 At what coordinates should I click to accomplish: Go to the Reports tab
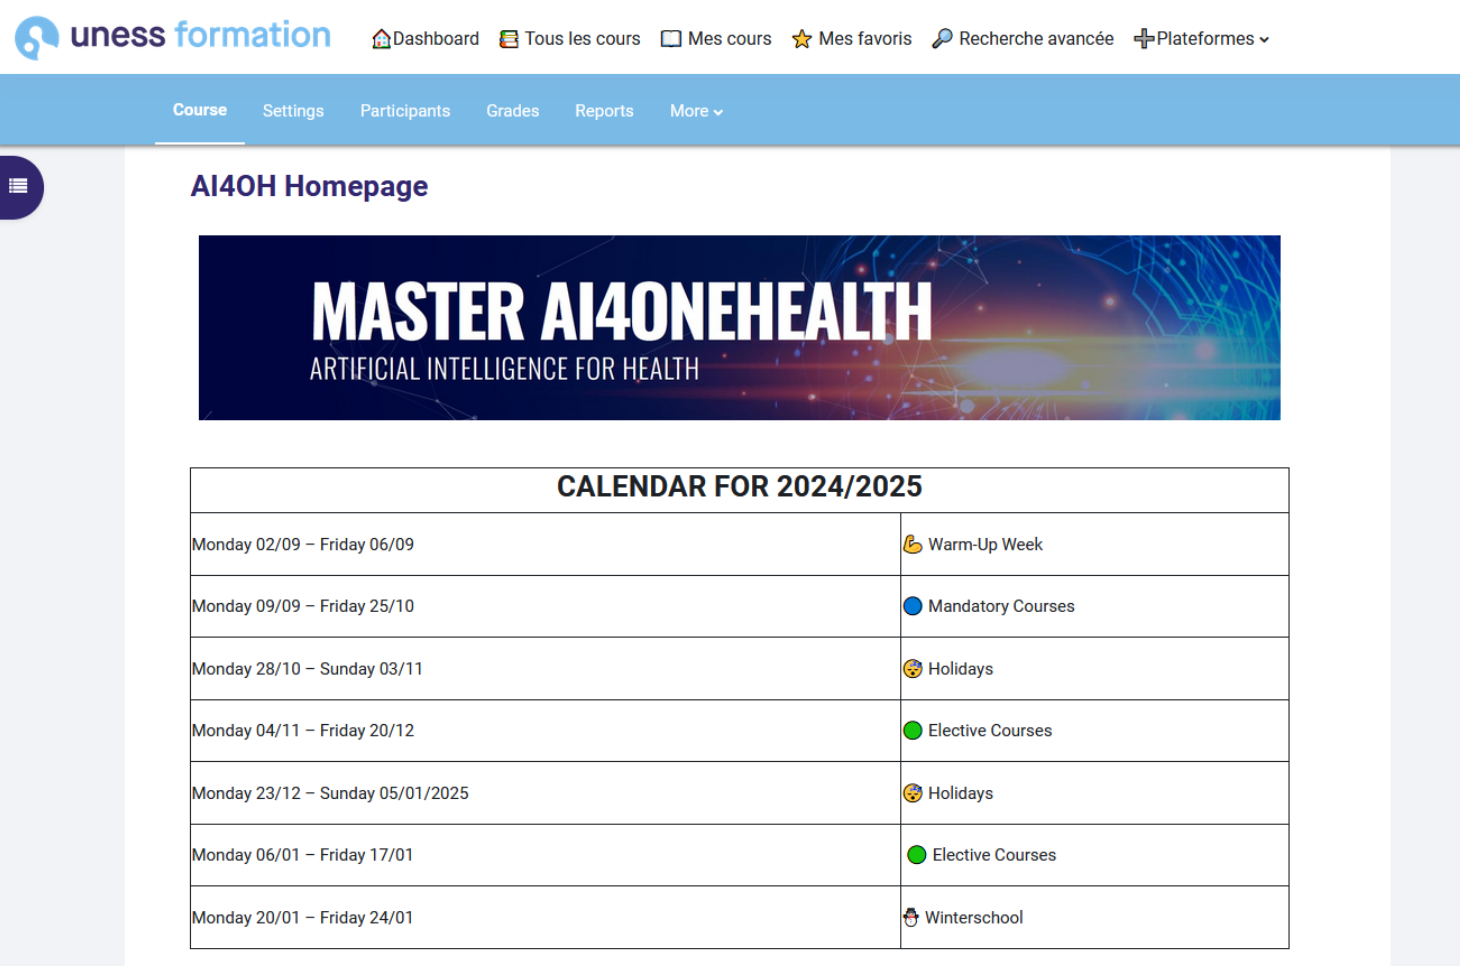[x=604, y=111]
